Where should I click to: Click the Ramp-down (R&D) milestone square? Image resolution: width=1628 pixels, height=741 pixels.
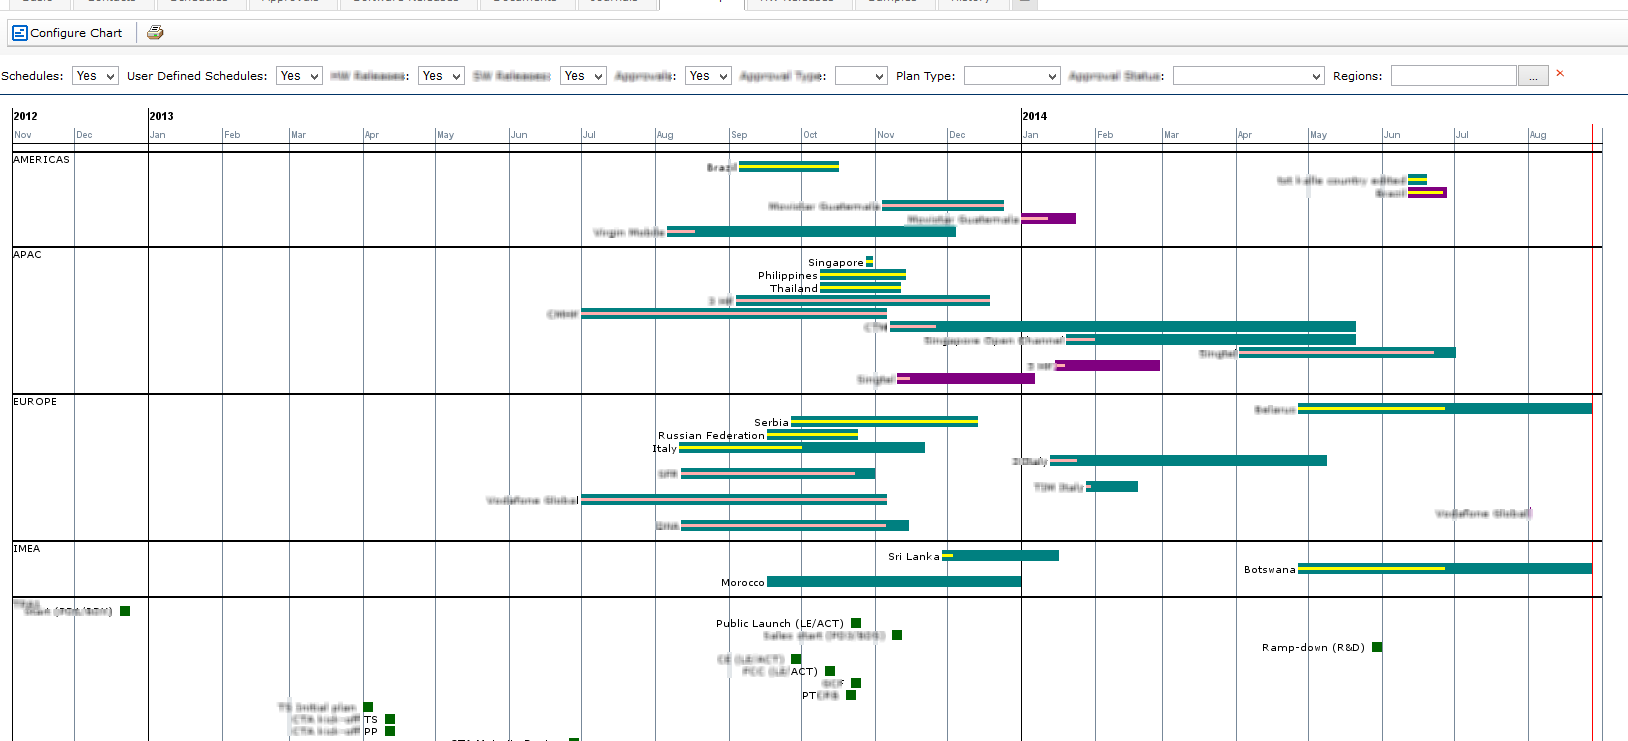1377,647
